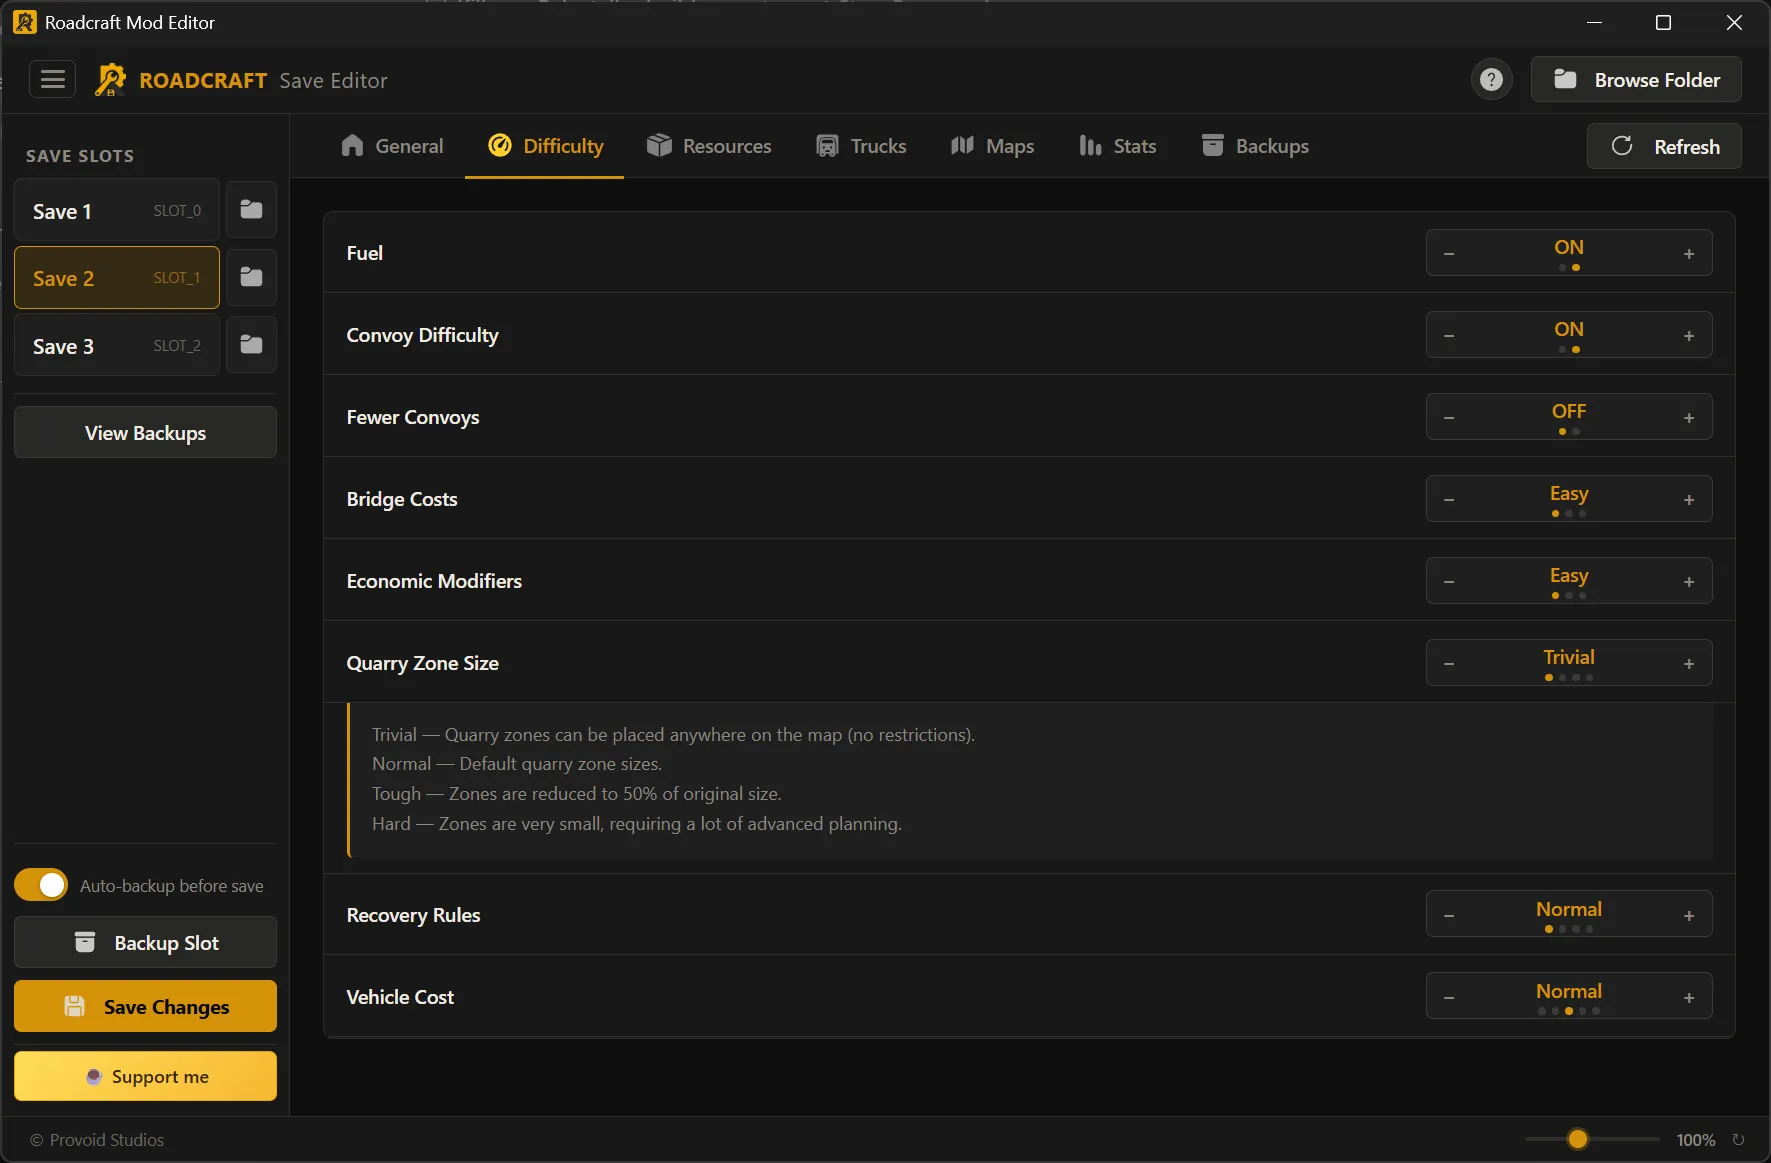Click the 100% zoom percentage text
Viewport: 1771px width, 1163px height.
point(1695,1140)
